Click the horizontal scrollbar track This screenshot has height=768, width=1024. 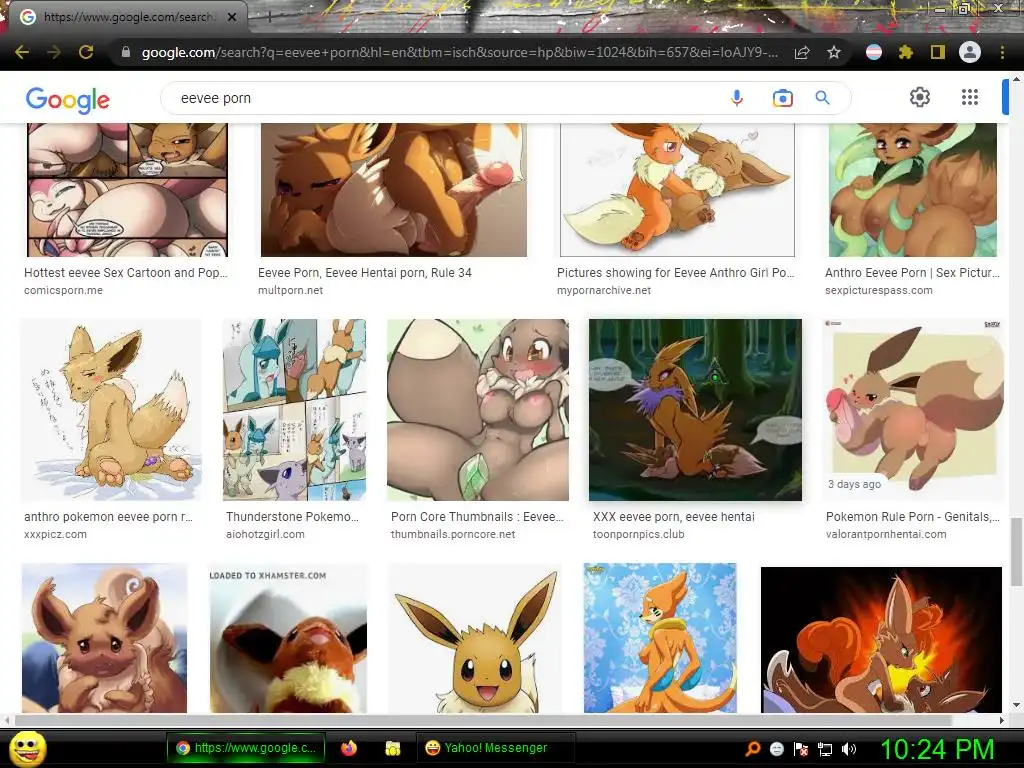(504, 720)
